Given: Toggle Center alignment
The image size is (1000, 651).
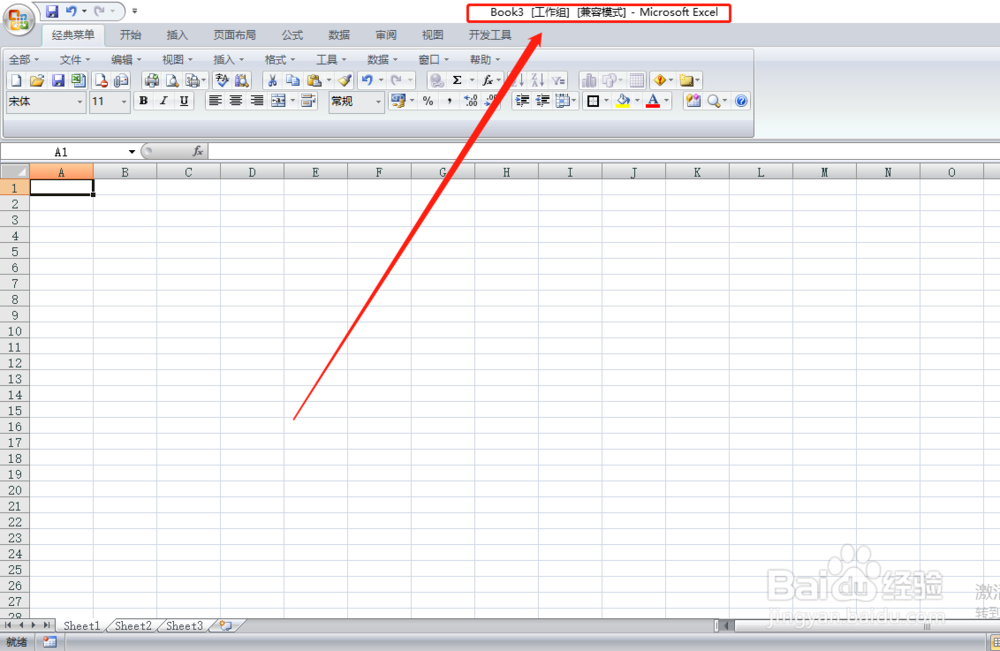Looking at the screenshot, I should [x=236, y=101].
